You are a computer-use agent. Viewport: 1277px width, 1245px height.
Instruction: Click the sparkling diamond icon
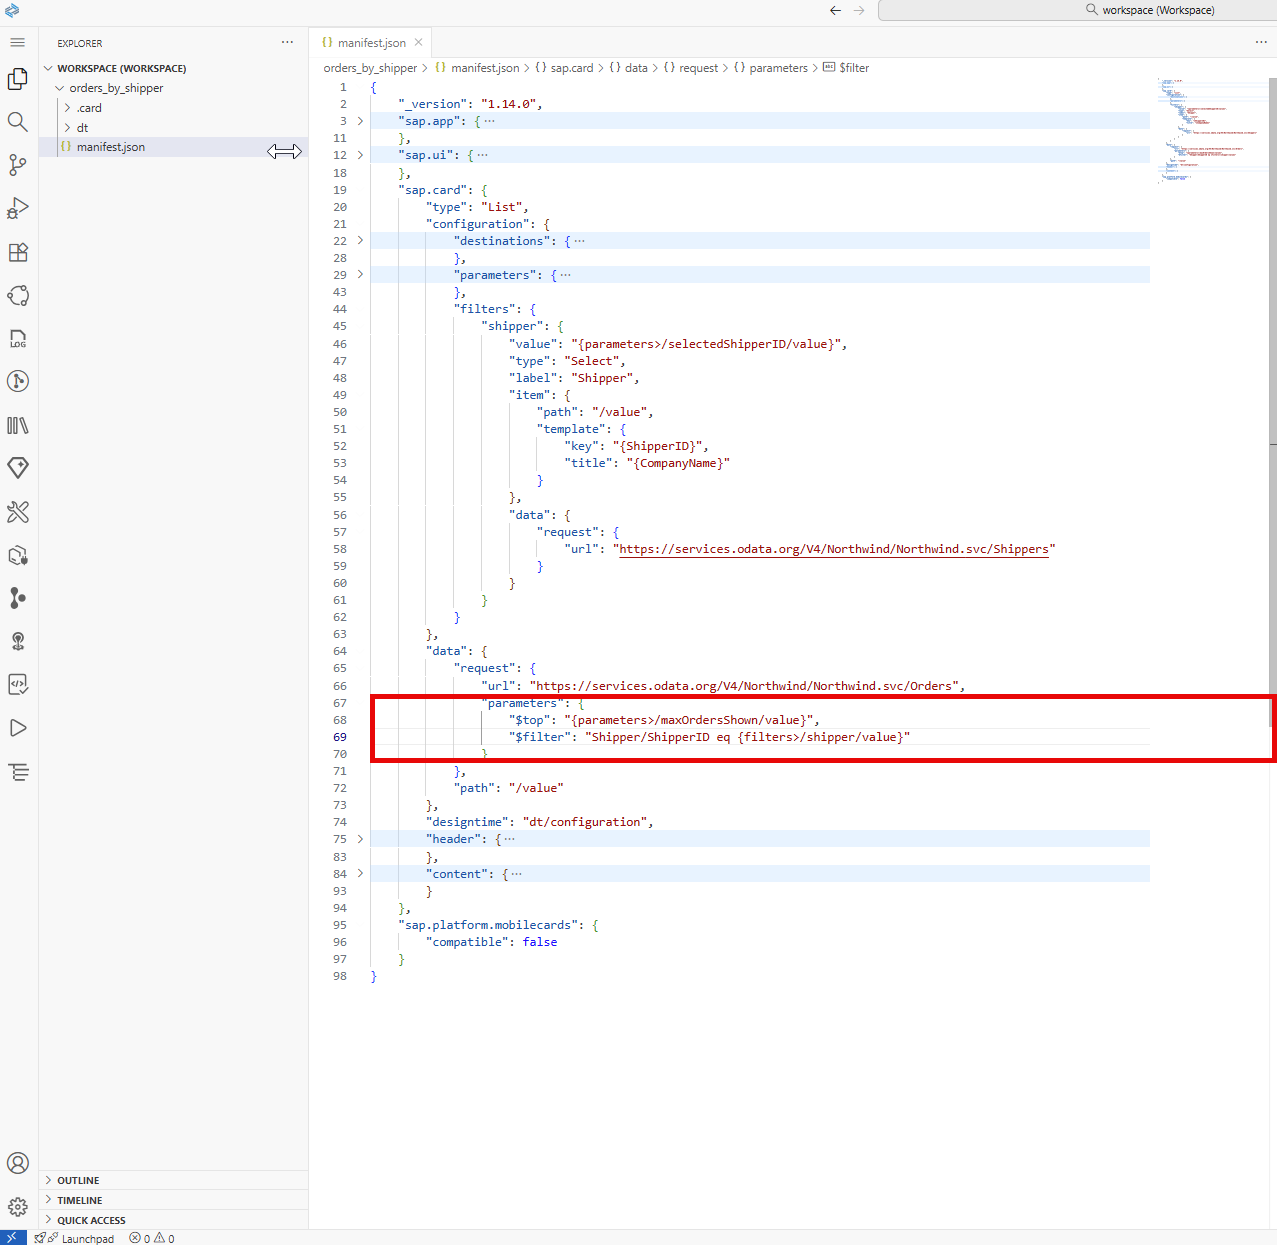coord(17,468)
